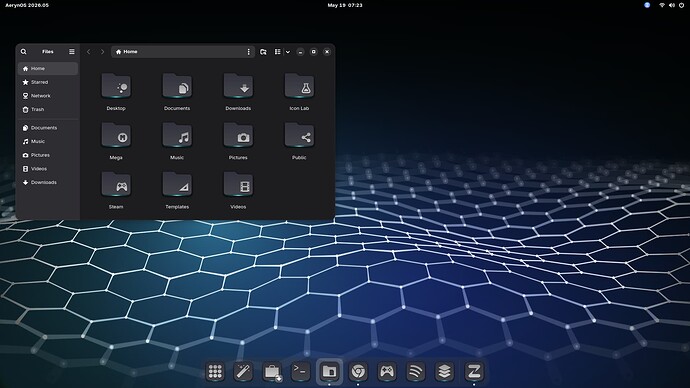
Task: Open the power menu in top bar
Action: pos(682,5)
